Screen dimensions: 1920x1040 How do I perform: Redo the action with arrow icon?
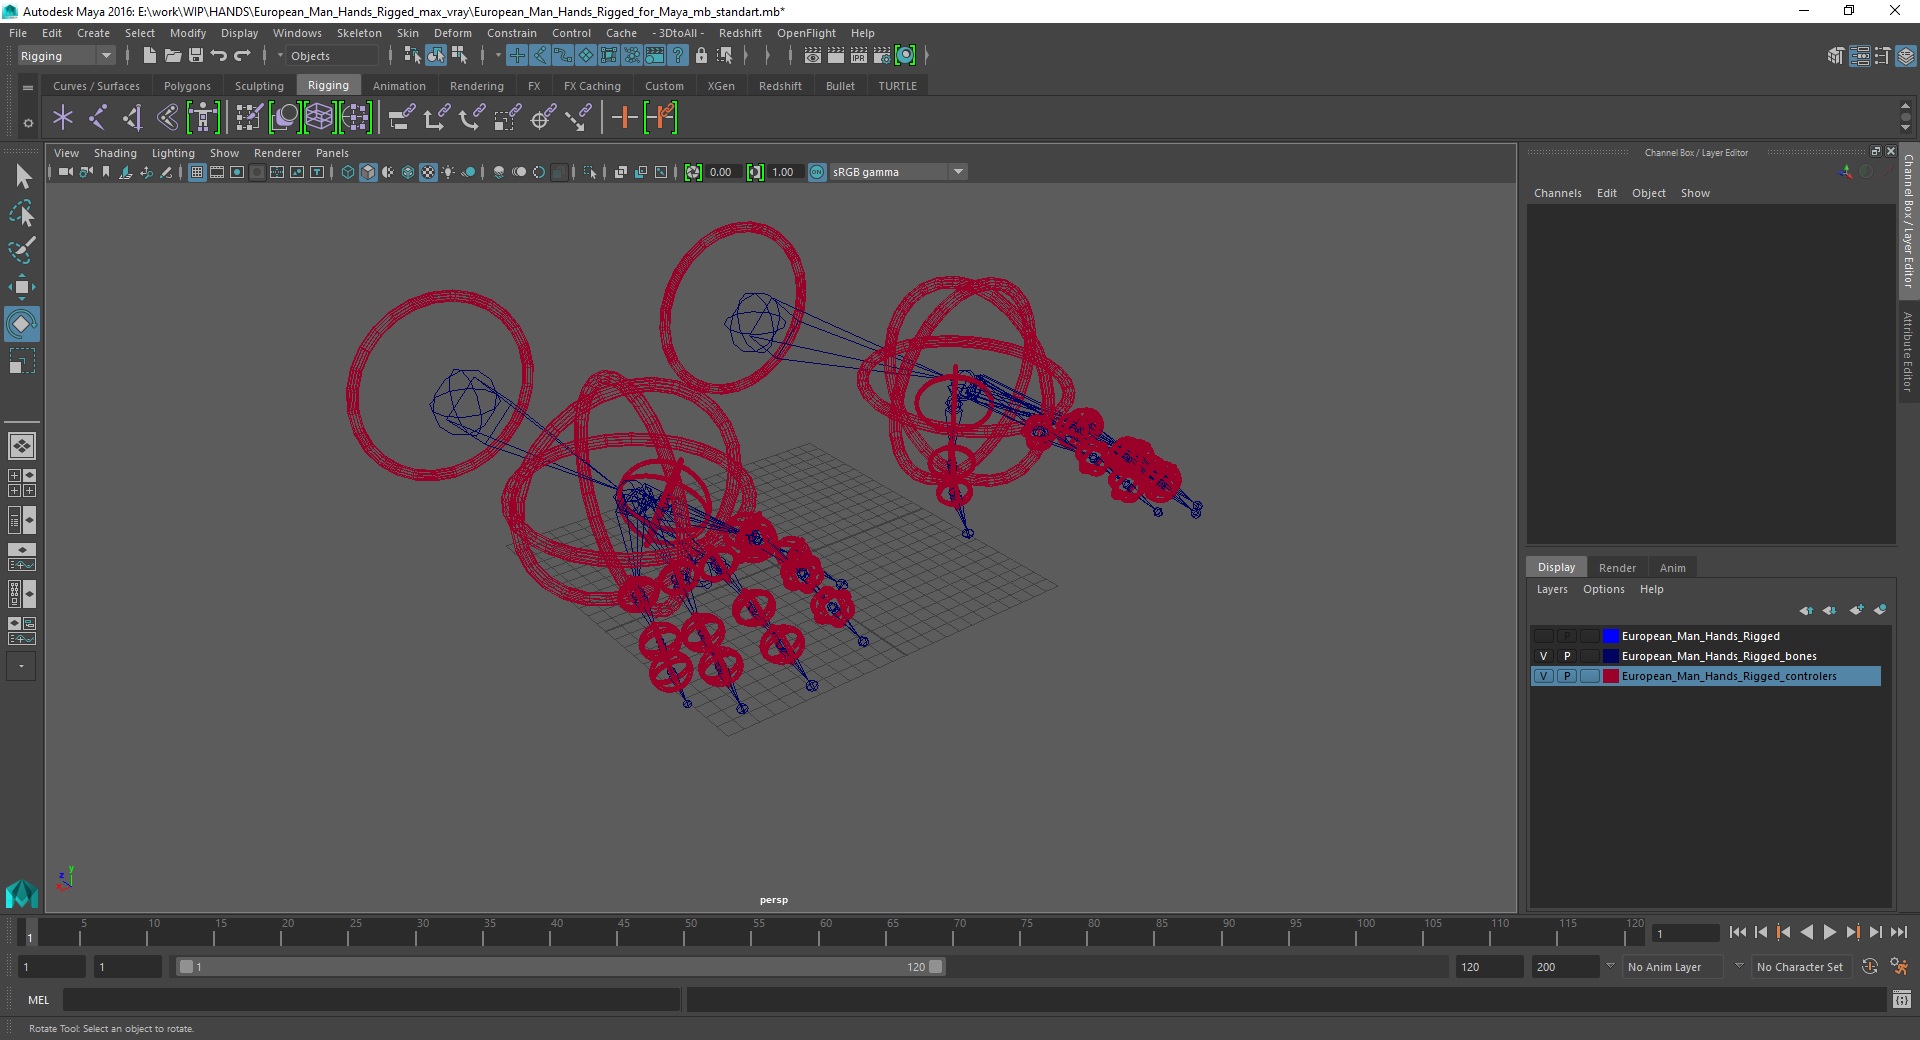coord(242,56)
